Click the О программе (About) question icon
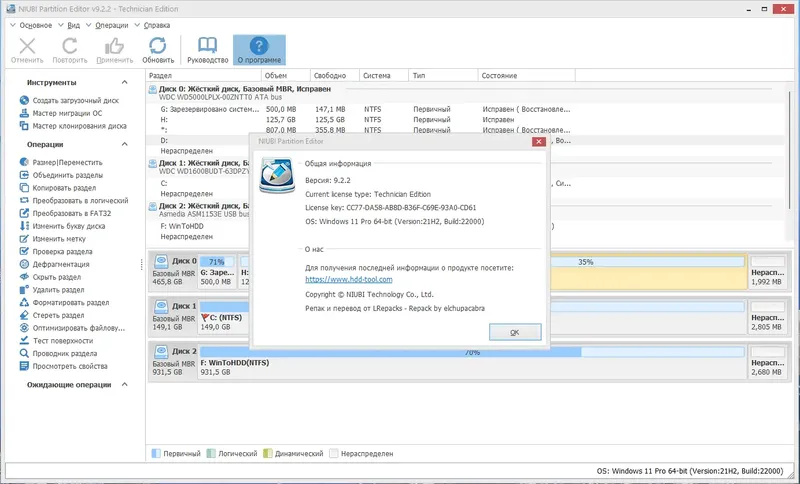Viewport: 800px width, 484px height. tap(259, 46)
